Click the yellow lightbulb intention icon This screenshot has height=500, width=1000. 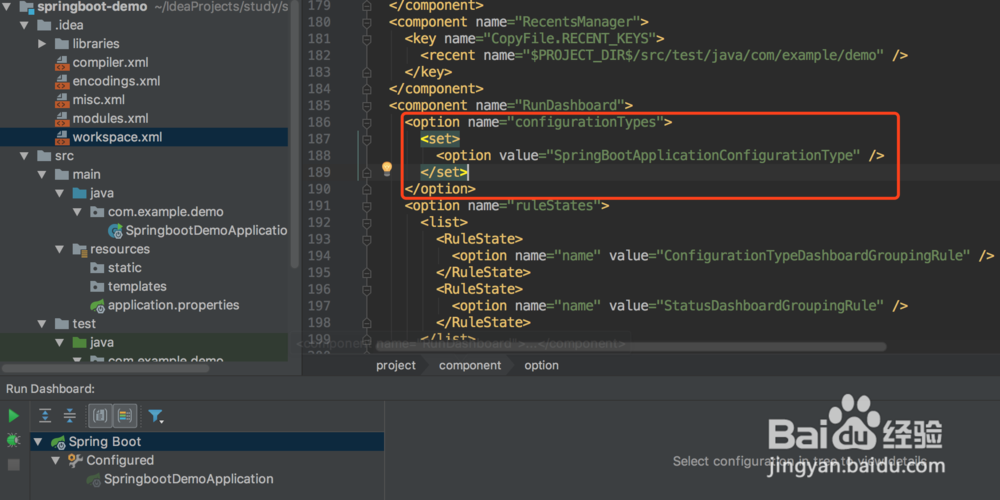[x=387, y=169]
